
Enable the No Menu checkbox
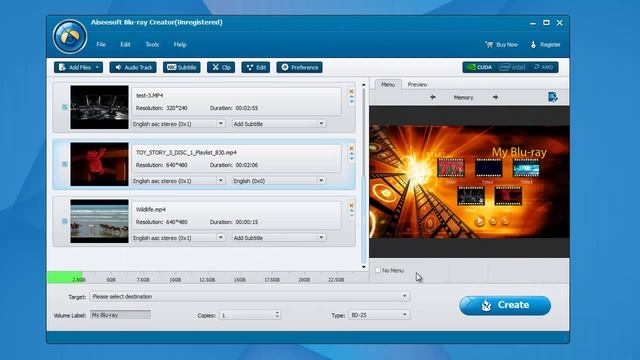(x=378, y=270)
